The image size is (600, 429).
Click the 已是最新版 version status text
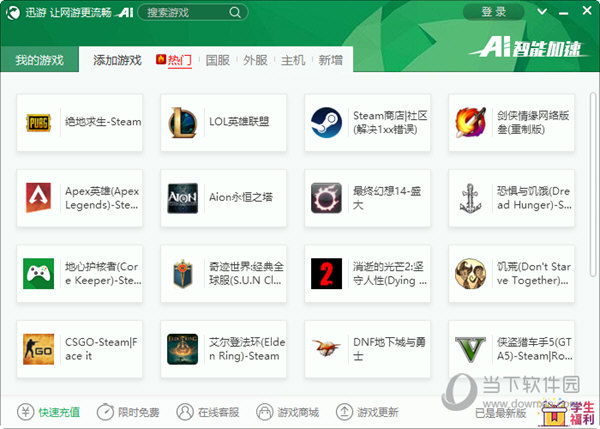tap(501, 413)
